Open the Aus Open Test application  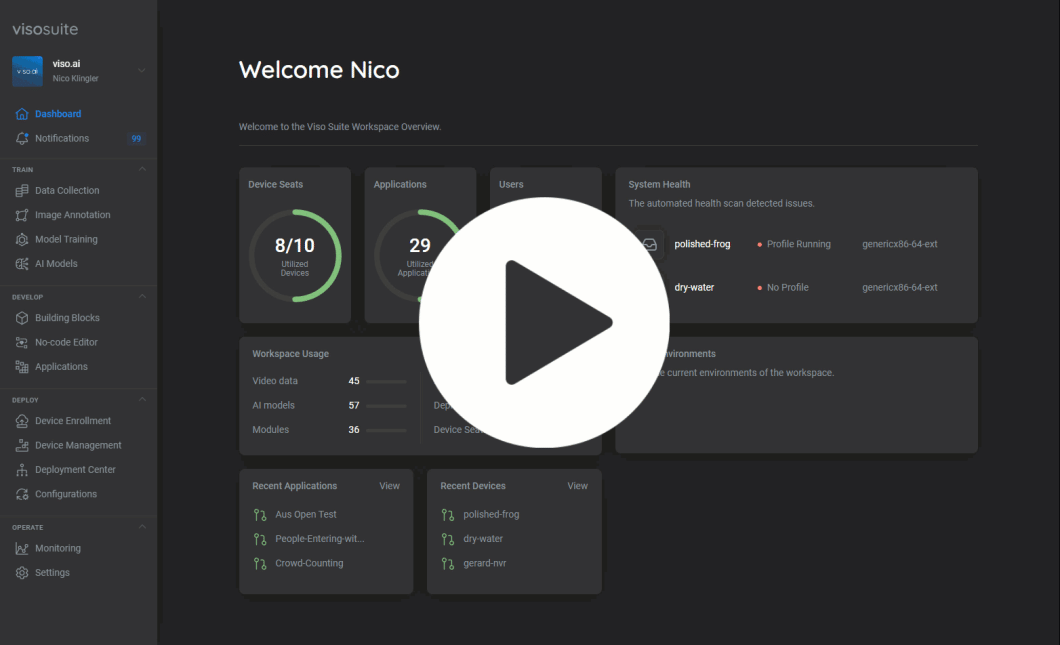coord(306,515)
